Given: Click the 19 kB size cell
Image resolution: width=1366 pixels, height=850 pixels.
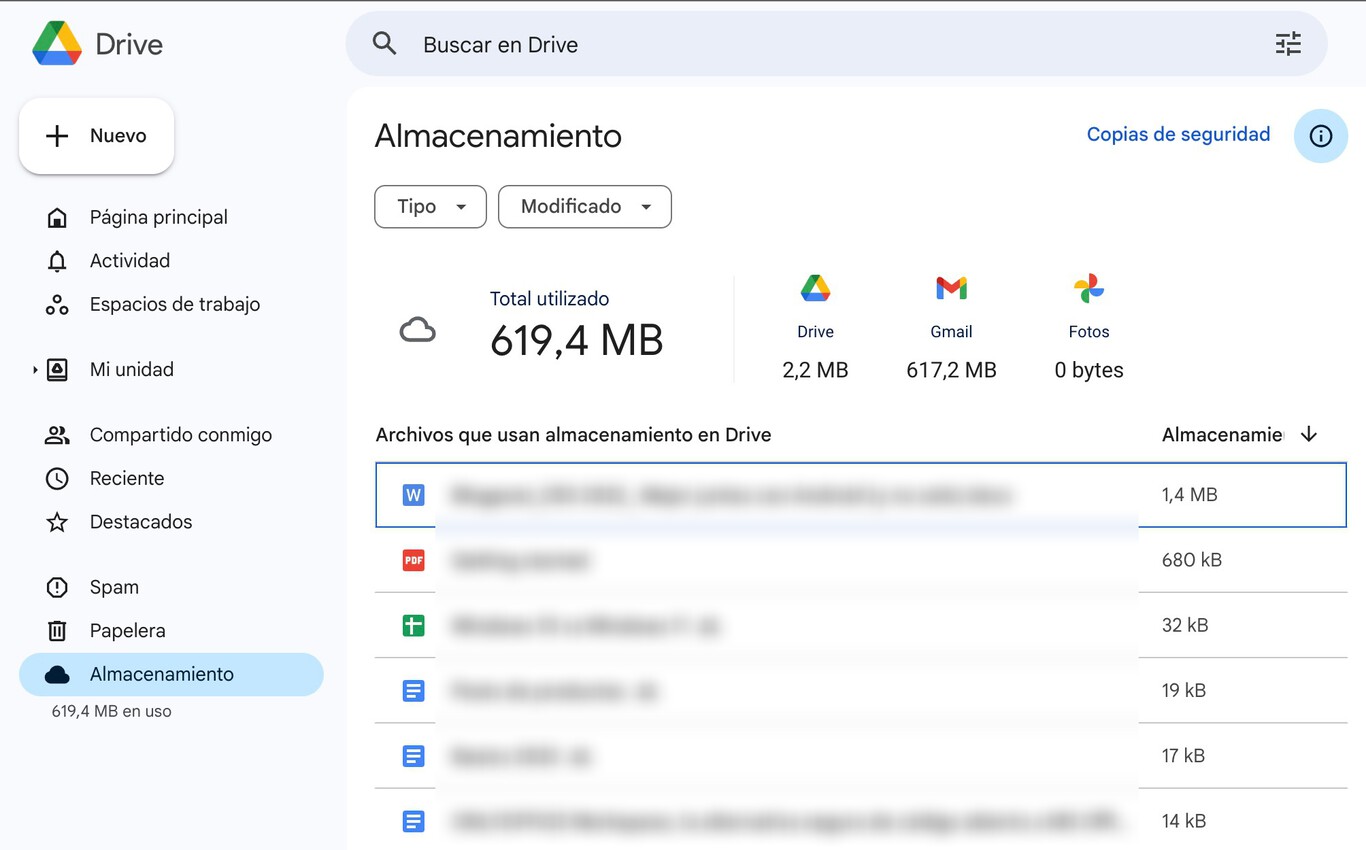Looking at the screenshot, I should pyautogui.click(x=1184, y=691).
